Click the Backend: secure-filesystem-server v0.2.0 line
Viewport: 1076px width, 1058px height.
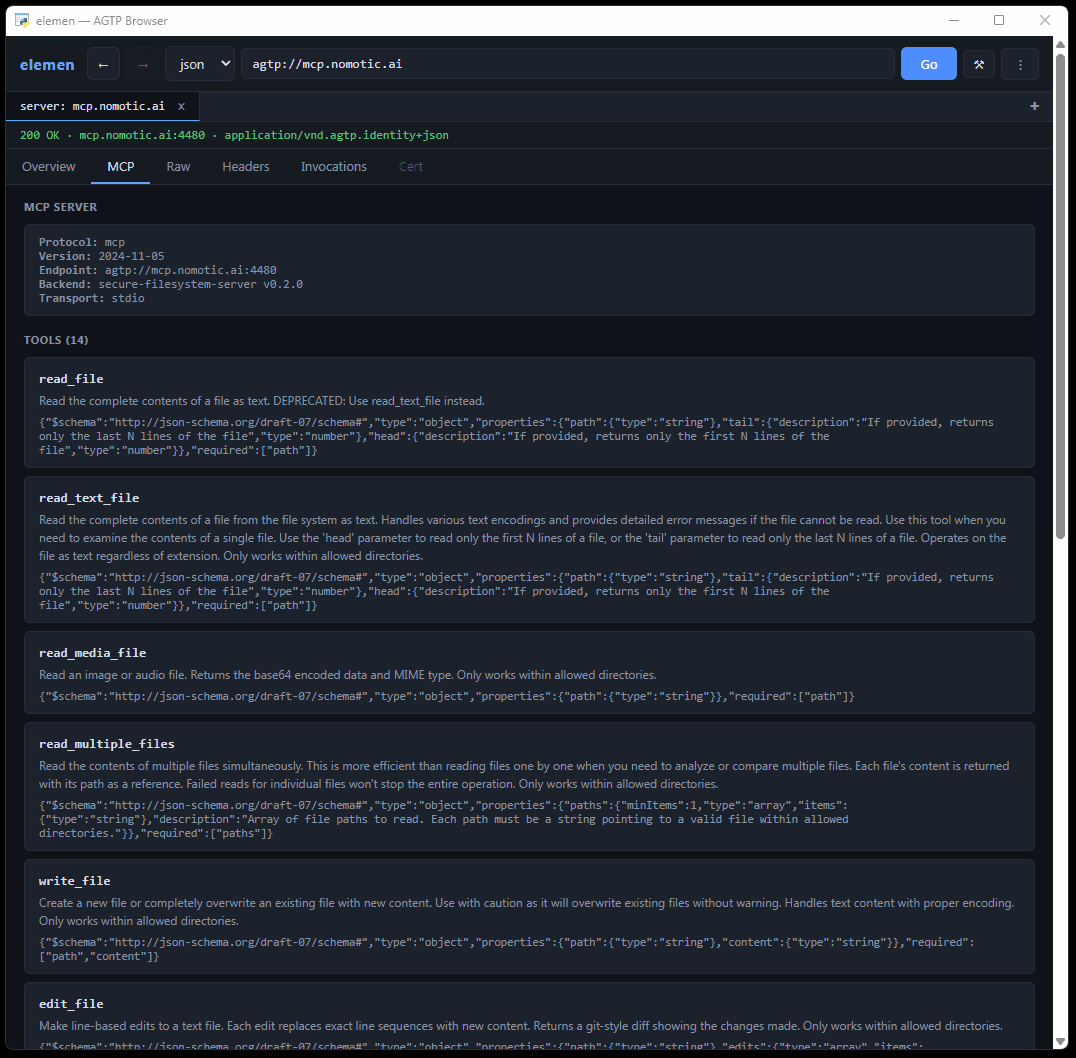(171, 284)
